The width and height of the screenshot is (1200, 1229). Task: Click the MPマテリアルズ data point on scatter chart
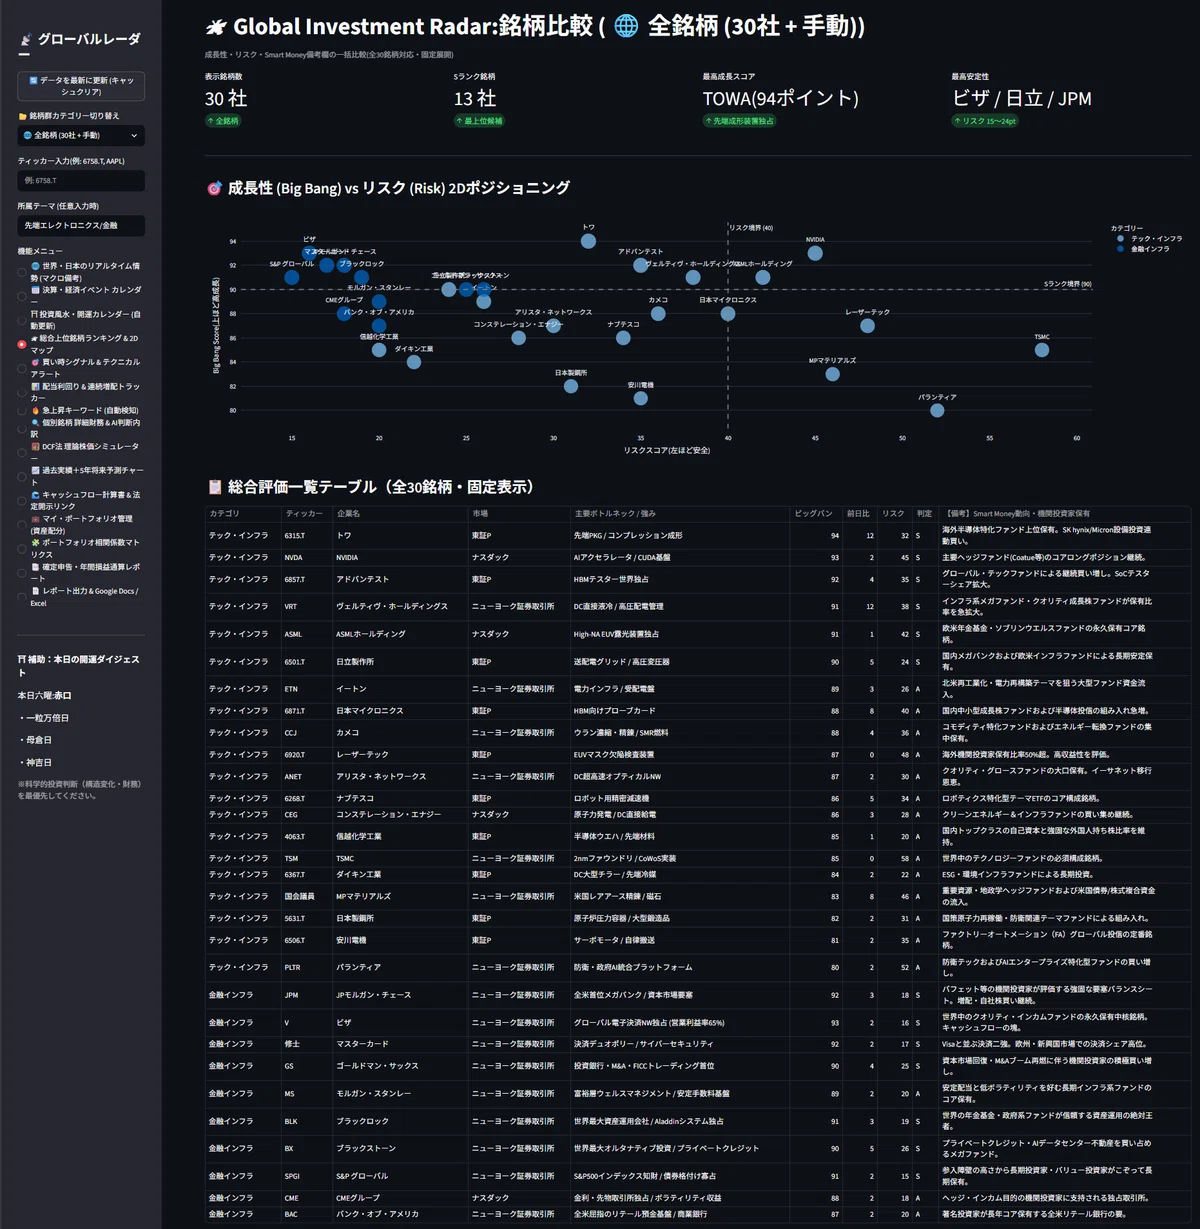[x=832, y=374]
